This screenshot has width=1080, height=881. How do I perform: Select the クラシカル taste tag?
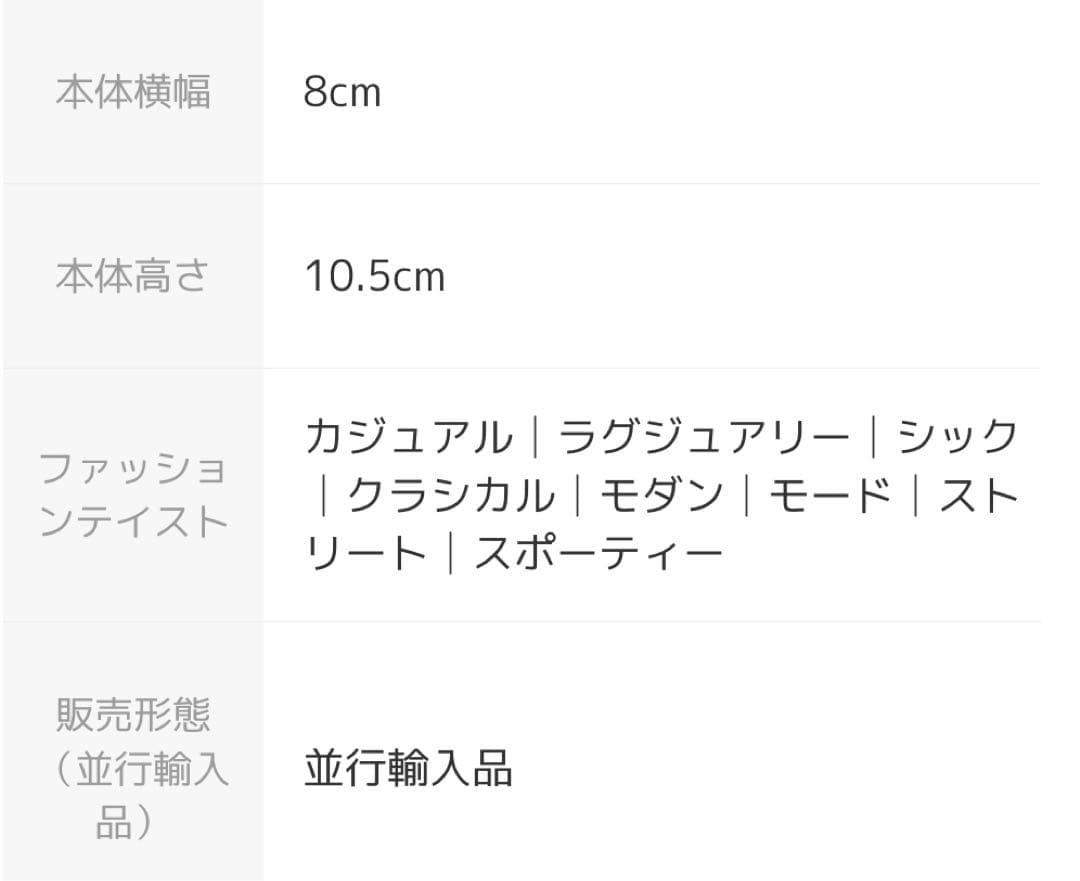click(450, 495)
